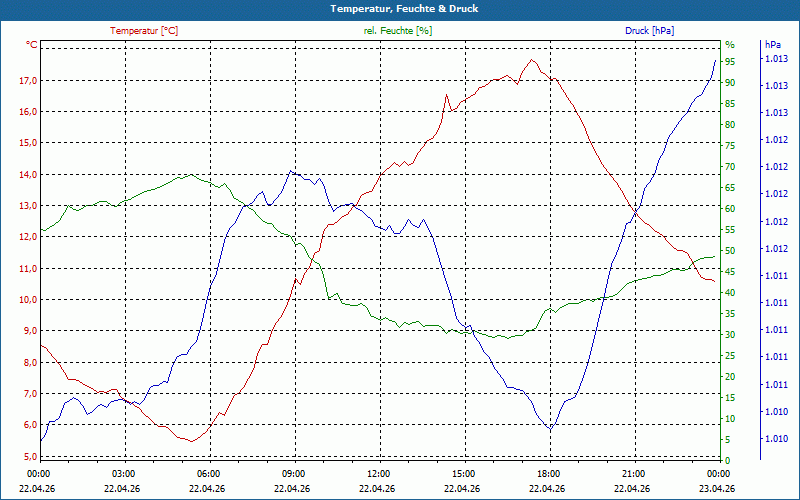Click the green 20 humidity axis value
This screenshot has height=500, width=800.
click(730, 377)
